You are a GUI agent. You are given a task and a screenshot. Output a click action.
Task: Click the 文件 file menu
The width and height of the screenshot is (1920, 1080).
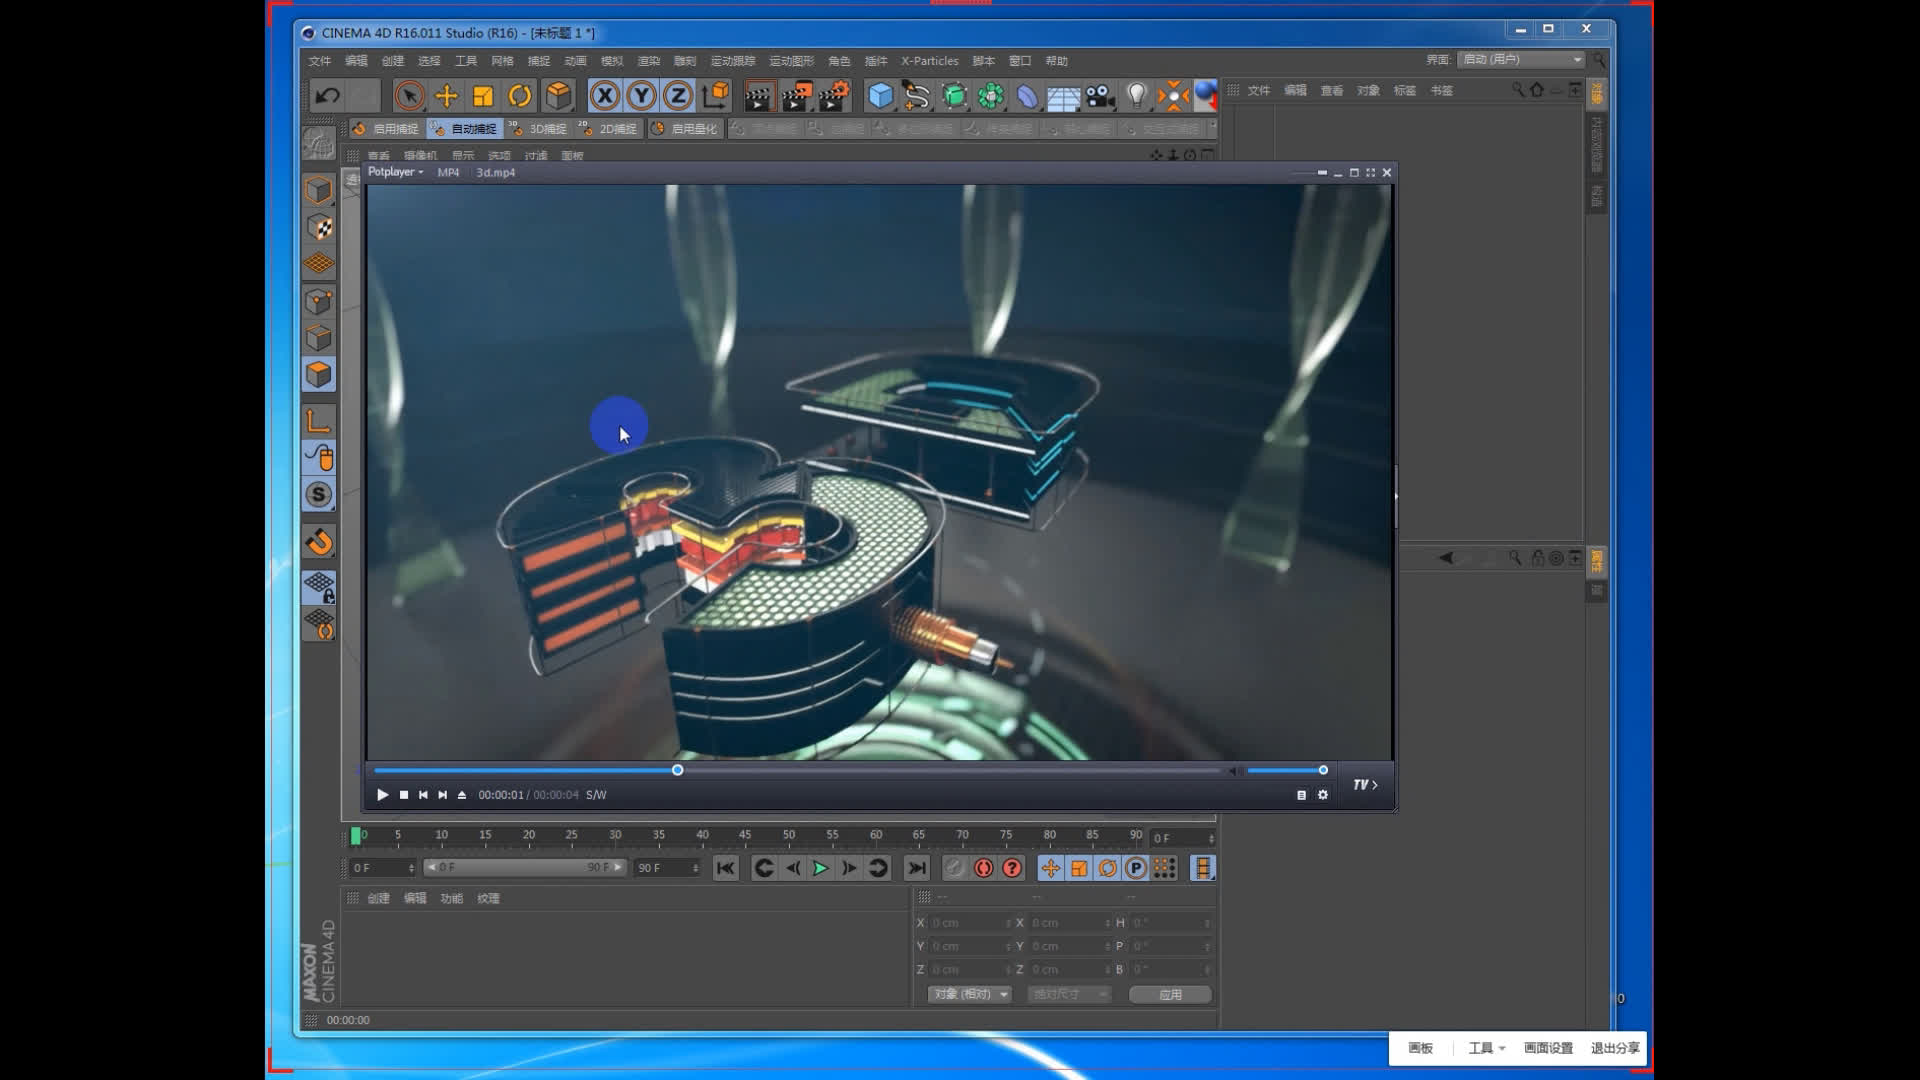tap(318, 61)
